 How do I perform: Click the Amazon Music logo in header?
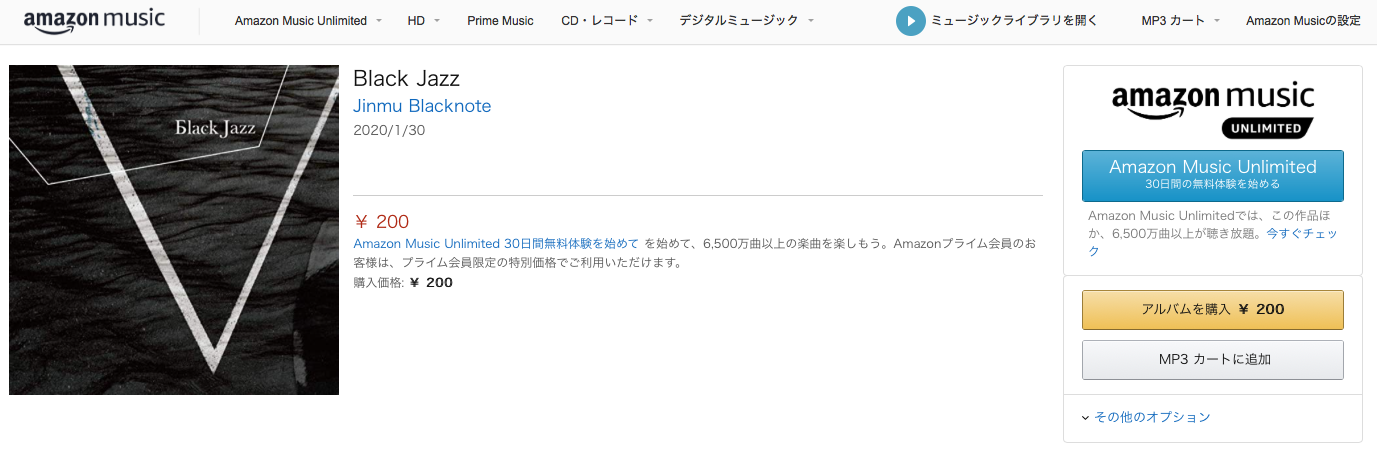tap(94, 21)
